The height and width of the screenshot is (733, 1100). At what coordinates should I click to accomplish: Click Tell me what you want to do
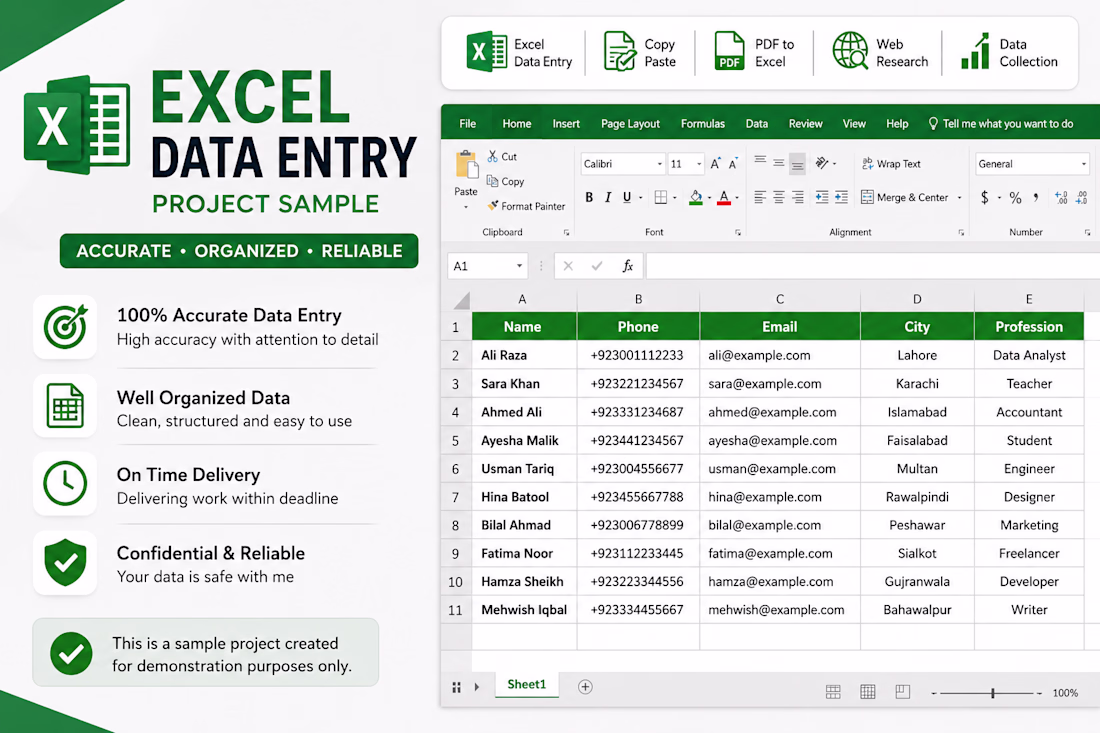click(1001, 123)
